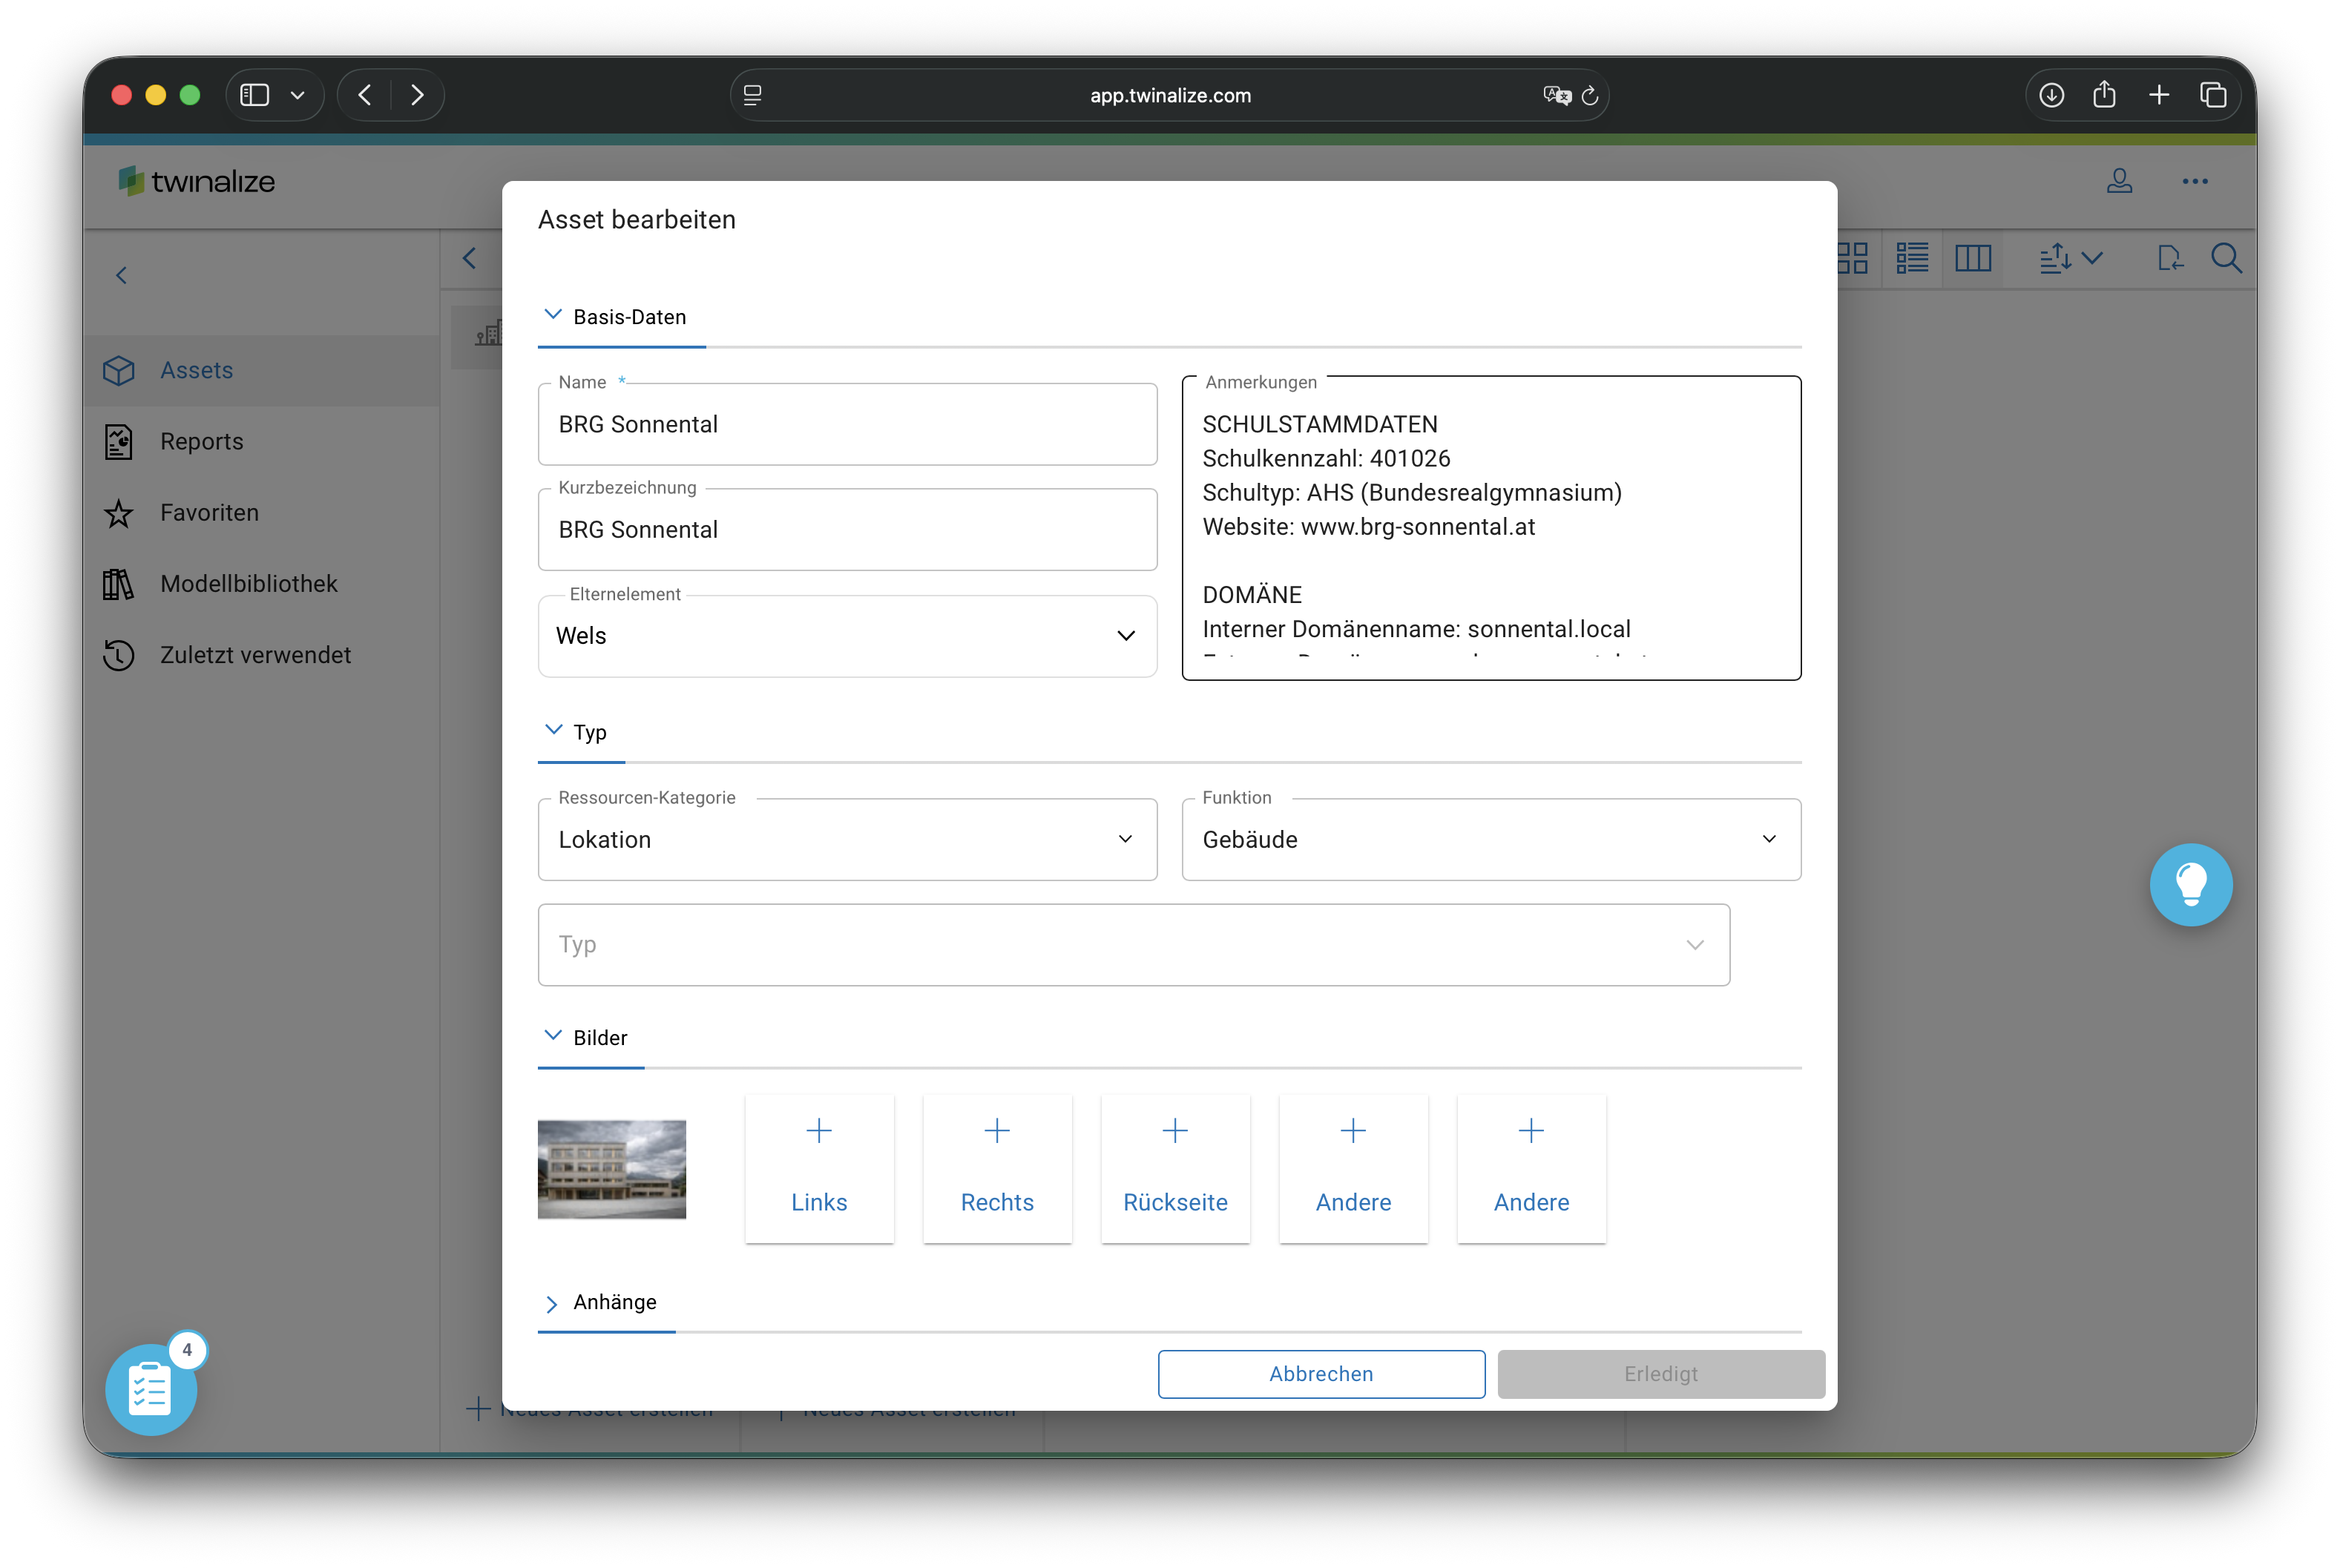
Task: Open Modellbibliothek in the sidebar
Action: coord(248,583)
